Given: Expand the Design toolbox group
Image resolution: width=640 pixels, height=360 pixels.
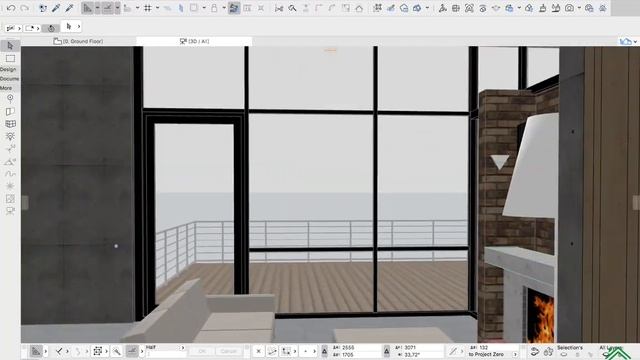Looking at the screenshot, I should click(x=8, y=69).
